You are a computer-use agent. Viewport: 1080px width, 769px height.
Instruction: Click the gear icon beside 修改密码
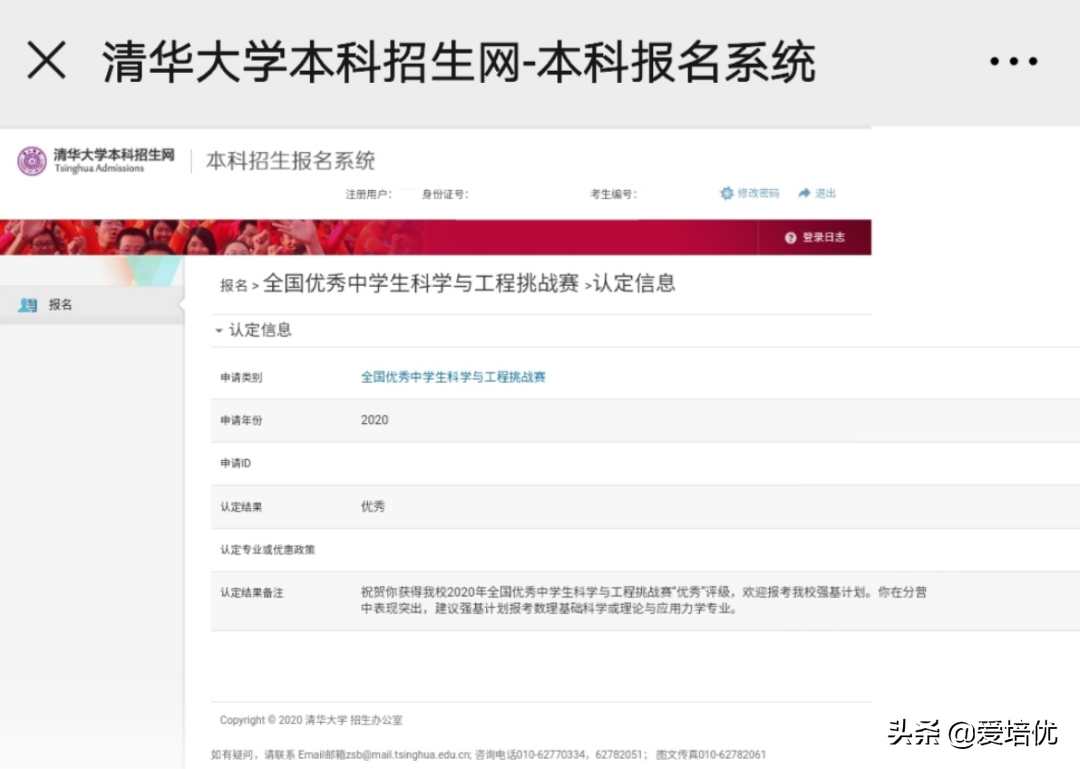coord(727,193)
